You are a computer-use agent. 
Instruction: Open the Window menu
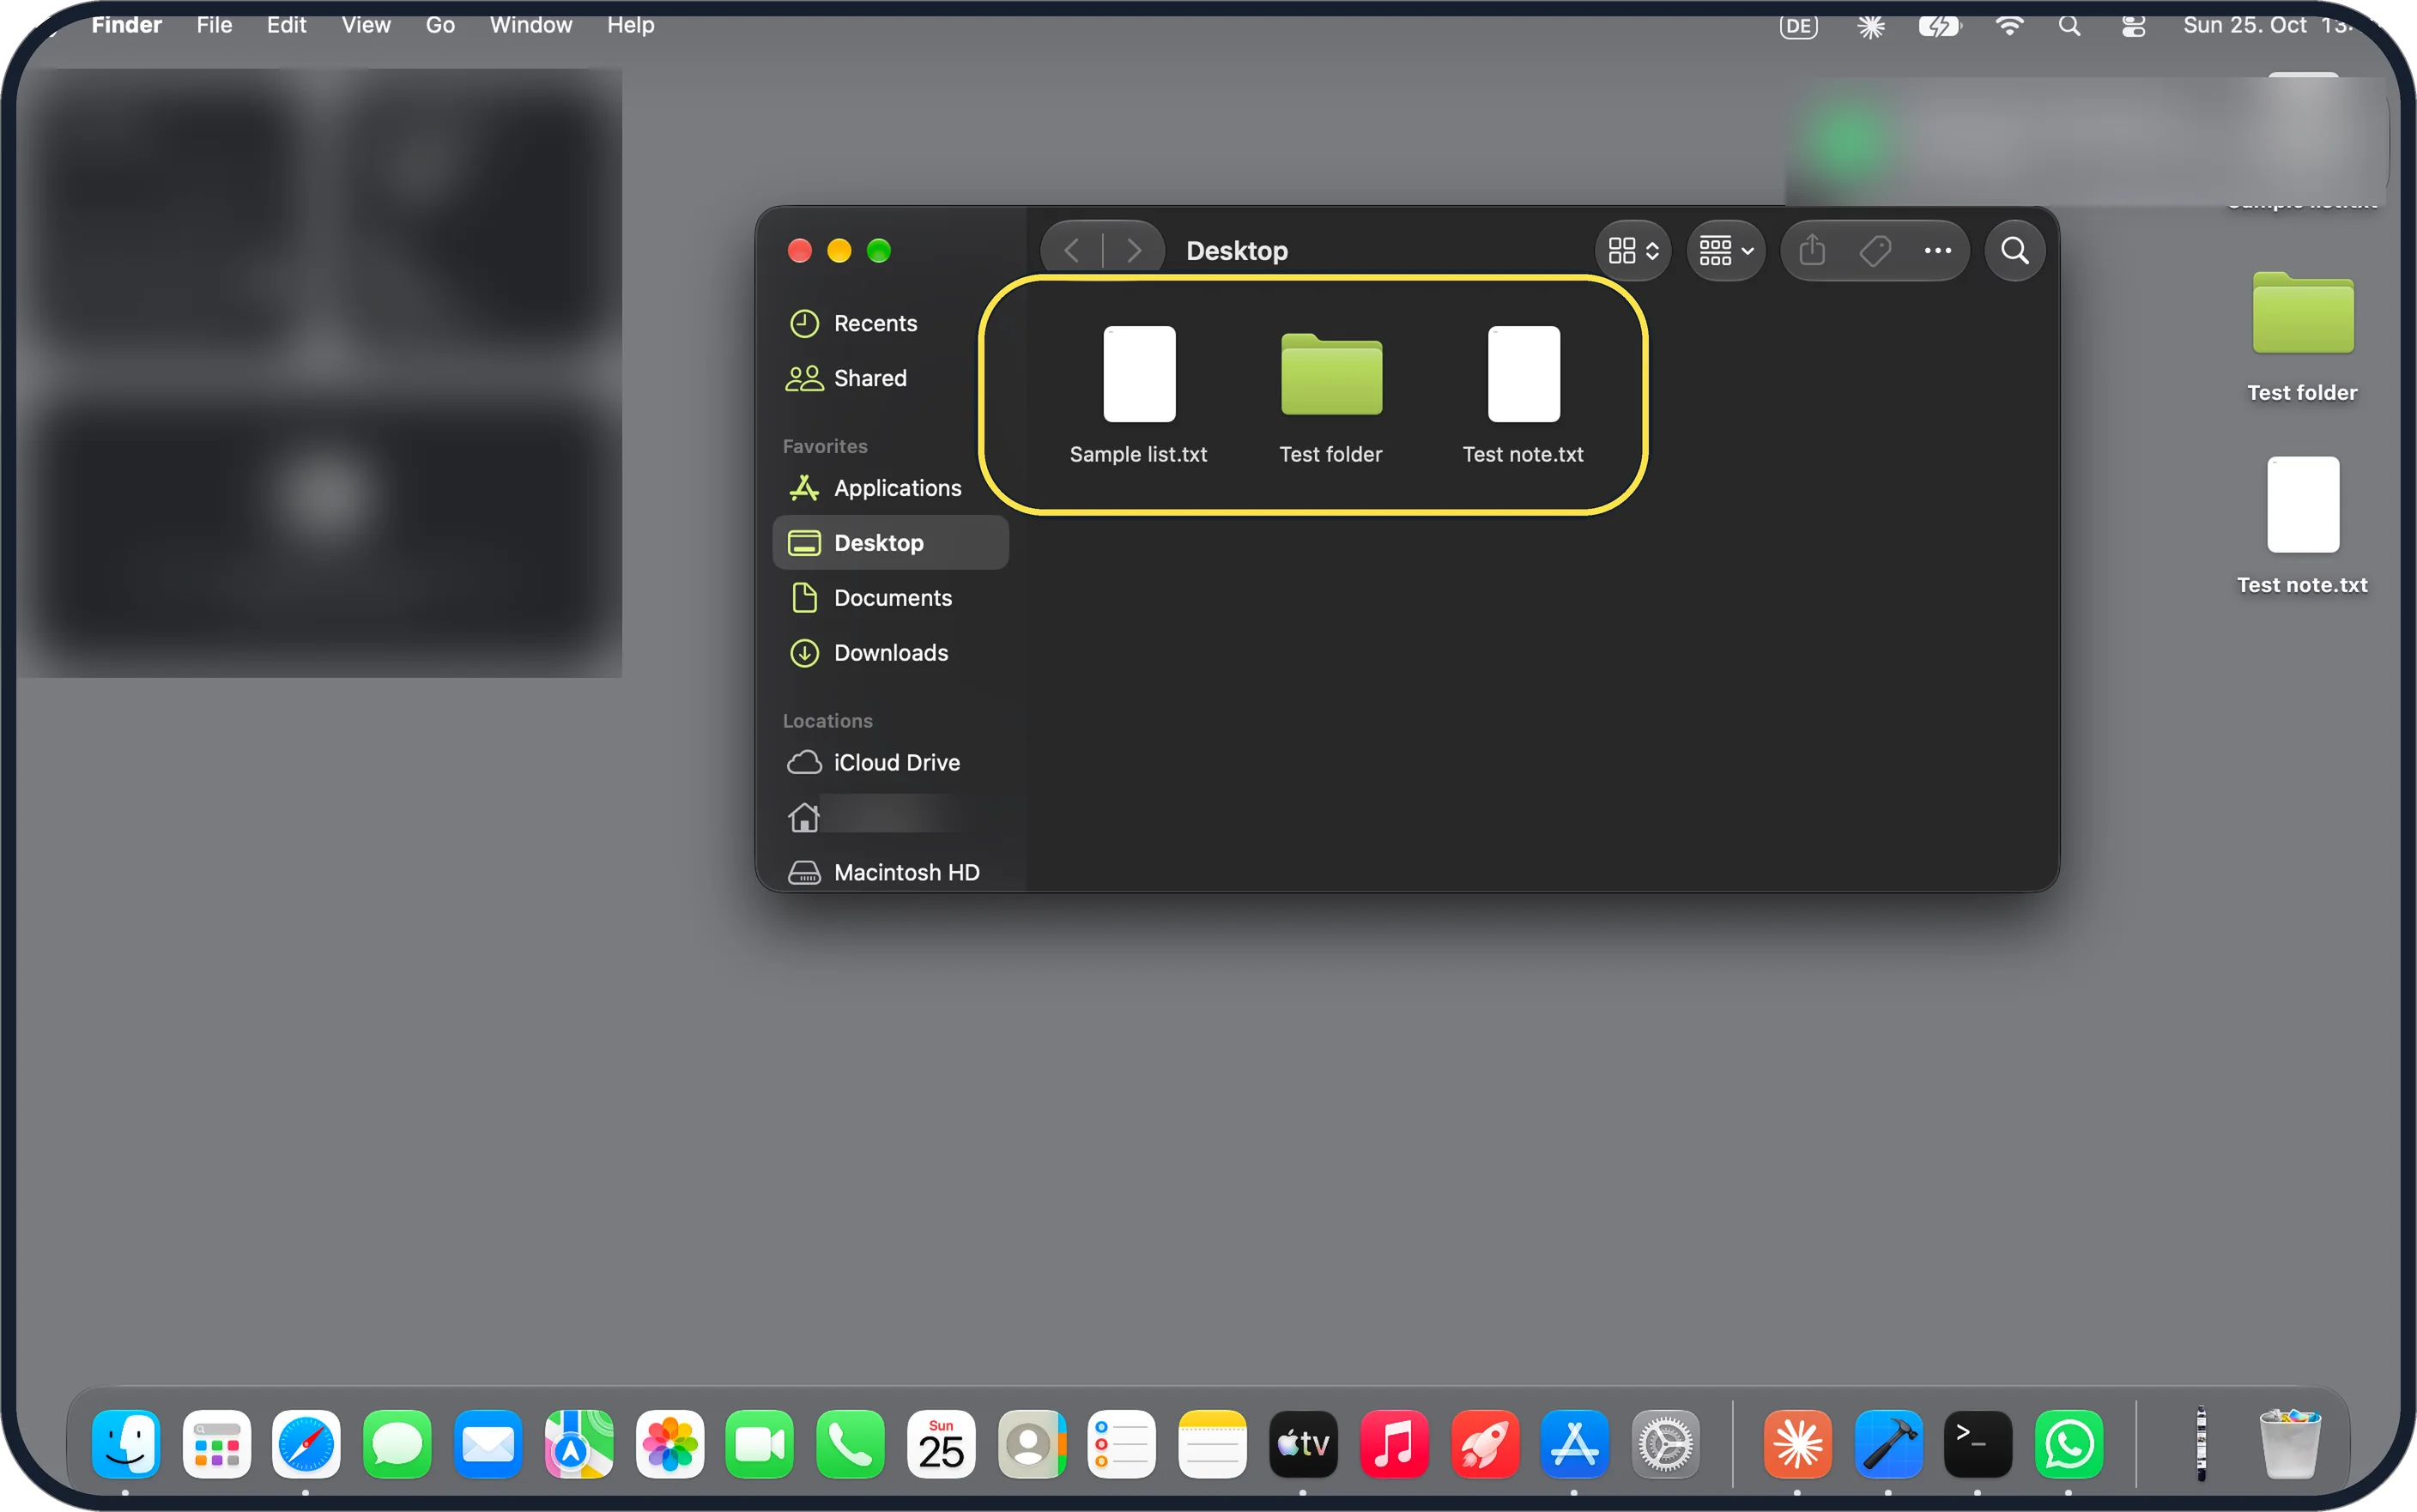(x=530, y=25)
